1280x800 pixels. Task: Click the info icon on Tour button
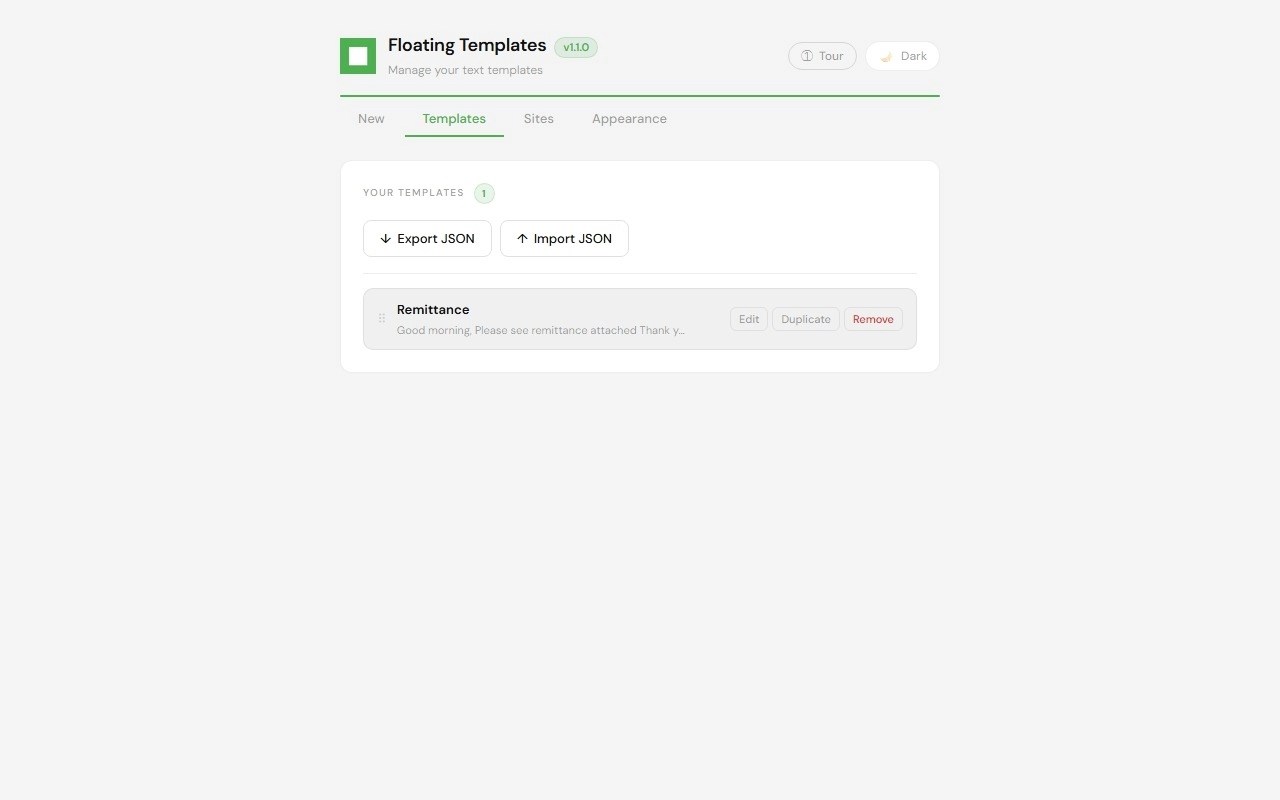[x=807, y=56]
